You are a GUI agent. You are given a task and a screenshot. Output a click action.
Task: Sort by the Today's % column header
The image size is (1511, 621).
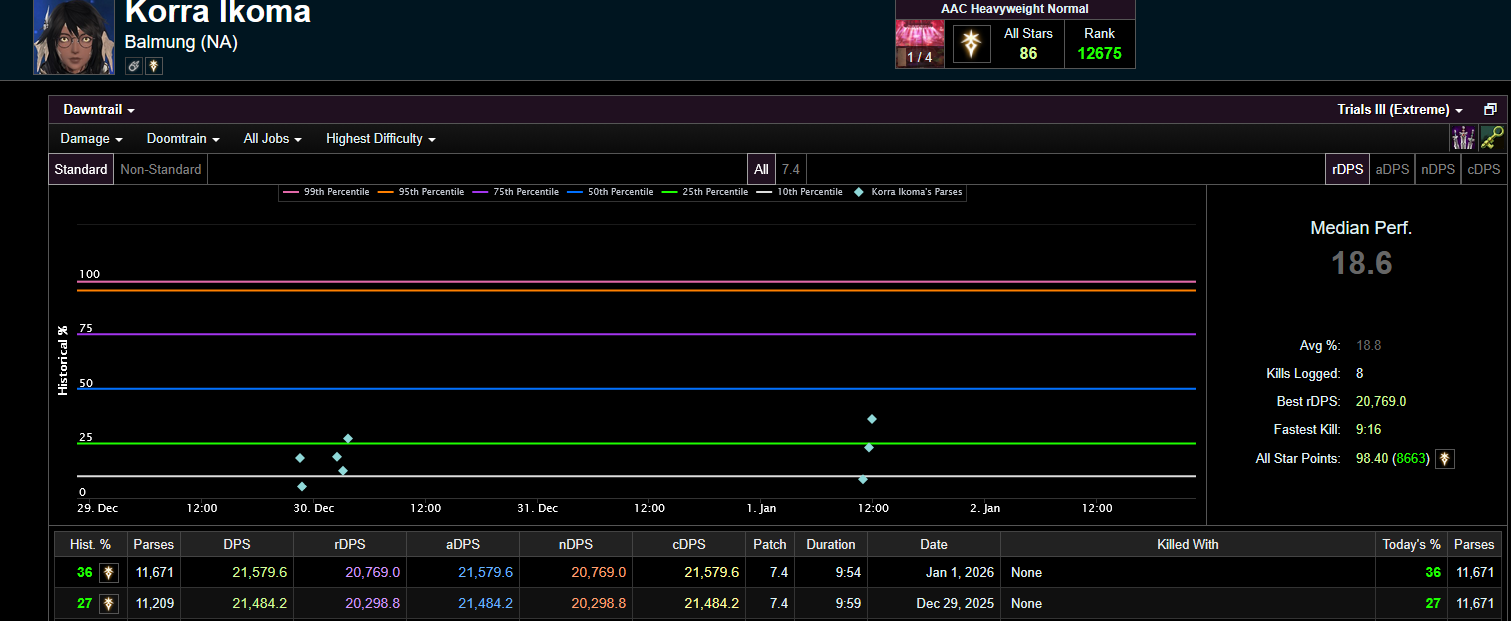1412,545
